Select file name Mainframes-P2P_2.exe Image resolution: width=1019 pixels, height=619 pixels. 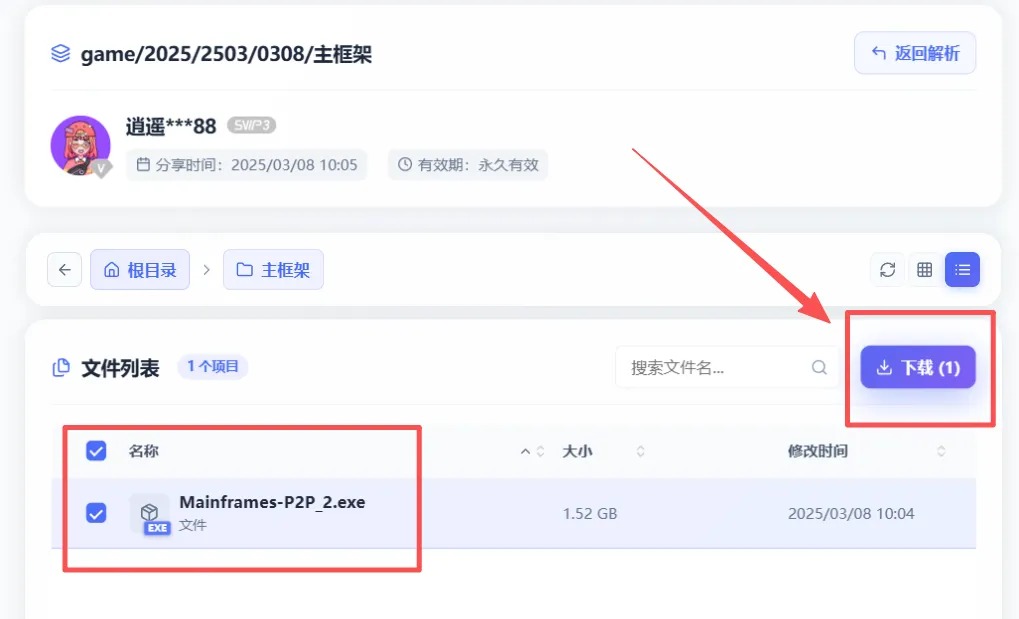coord(272,502)
